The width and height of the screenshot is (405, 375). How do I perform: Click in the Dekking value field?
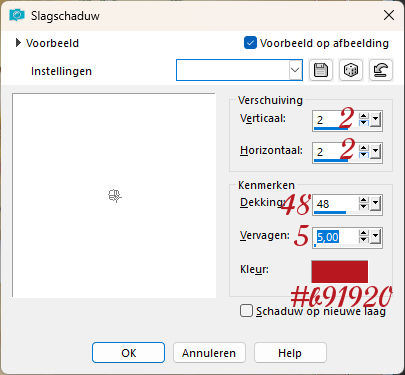click(335, 203)
